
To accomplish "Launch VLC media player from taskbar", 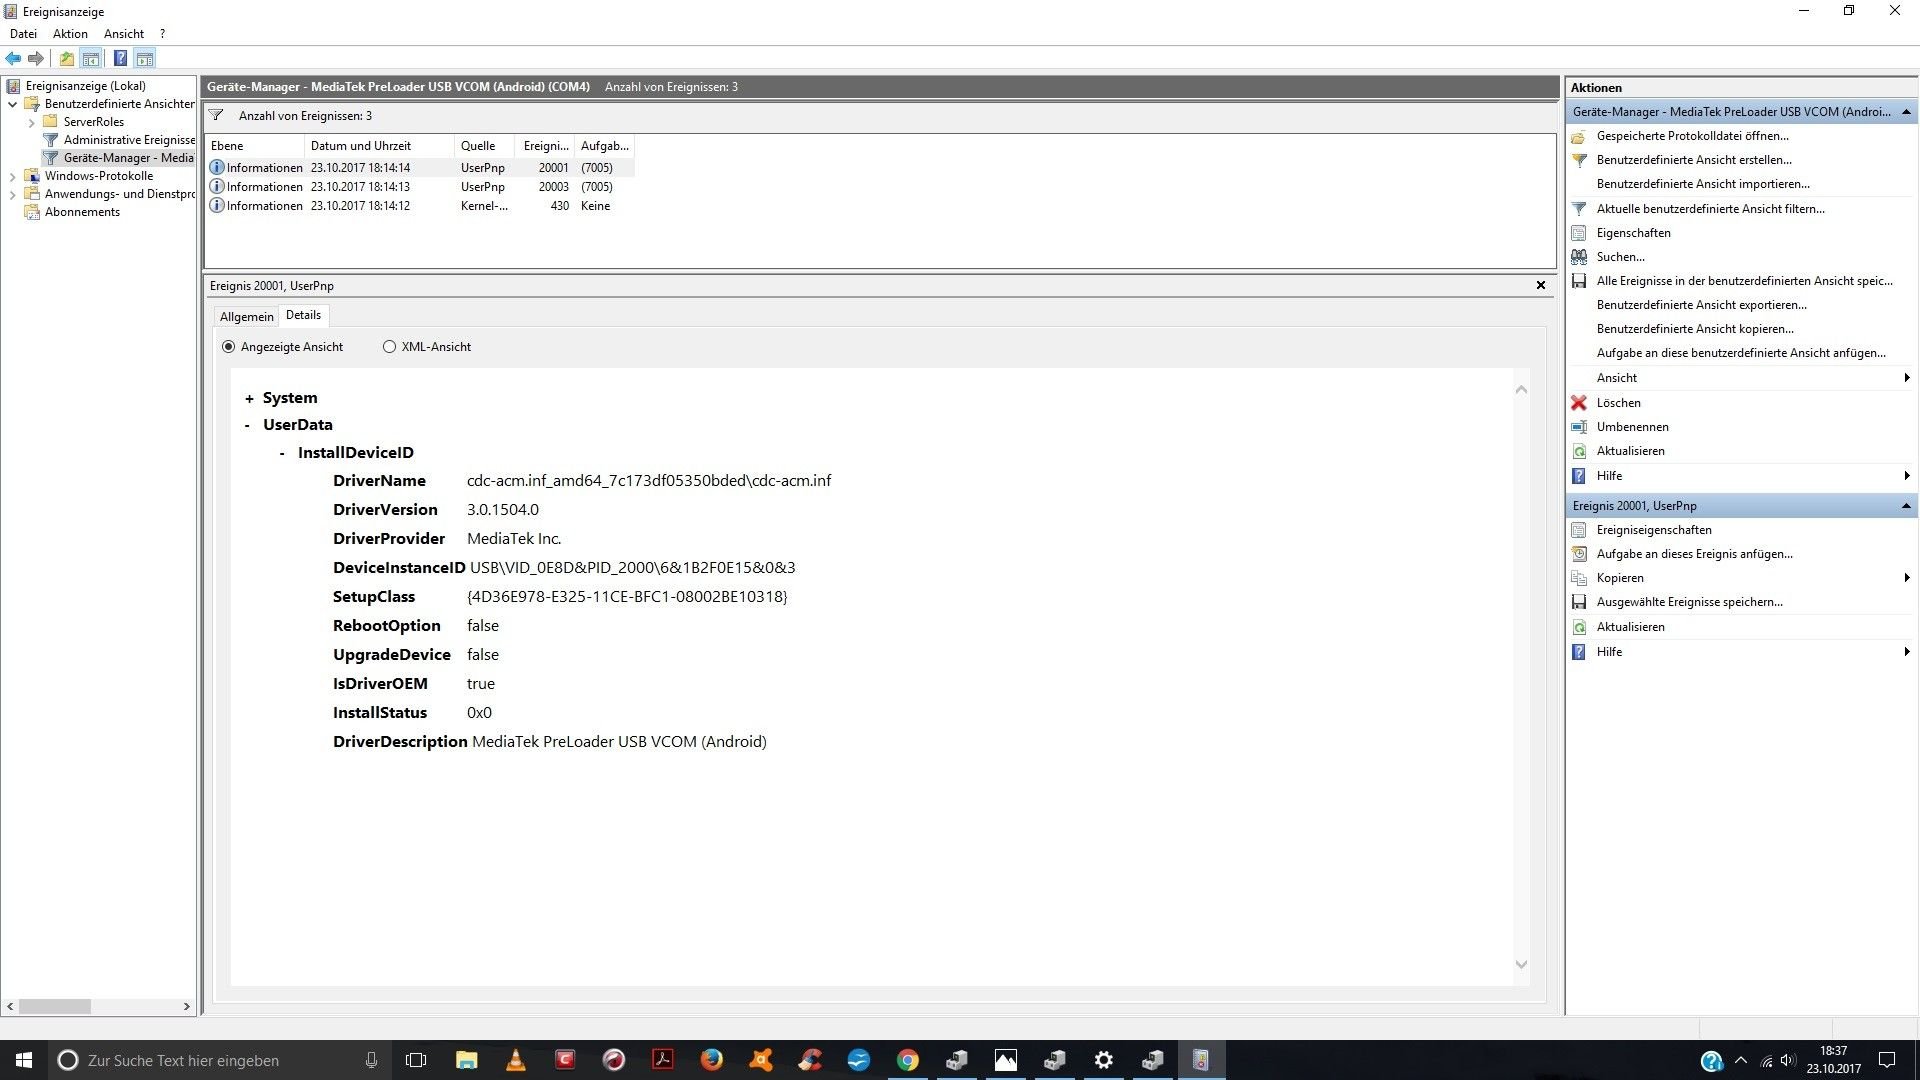I will pos(516,1060).
